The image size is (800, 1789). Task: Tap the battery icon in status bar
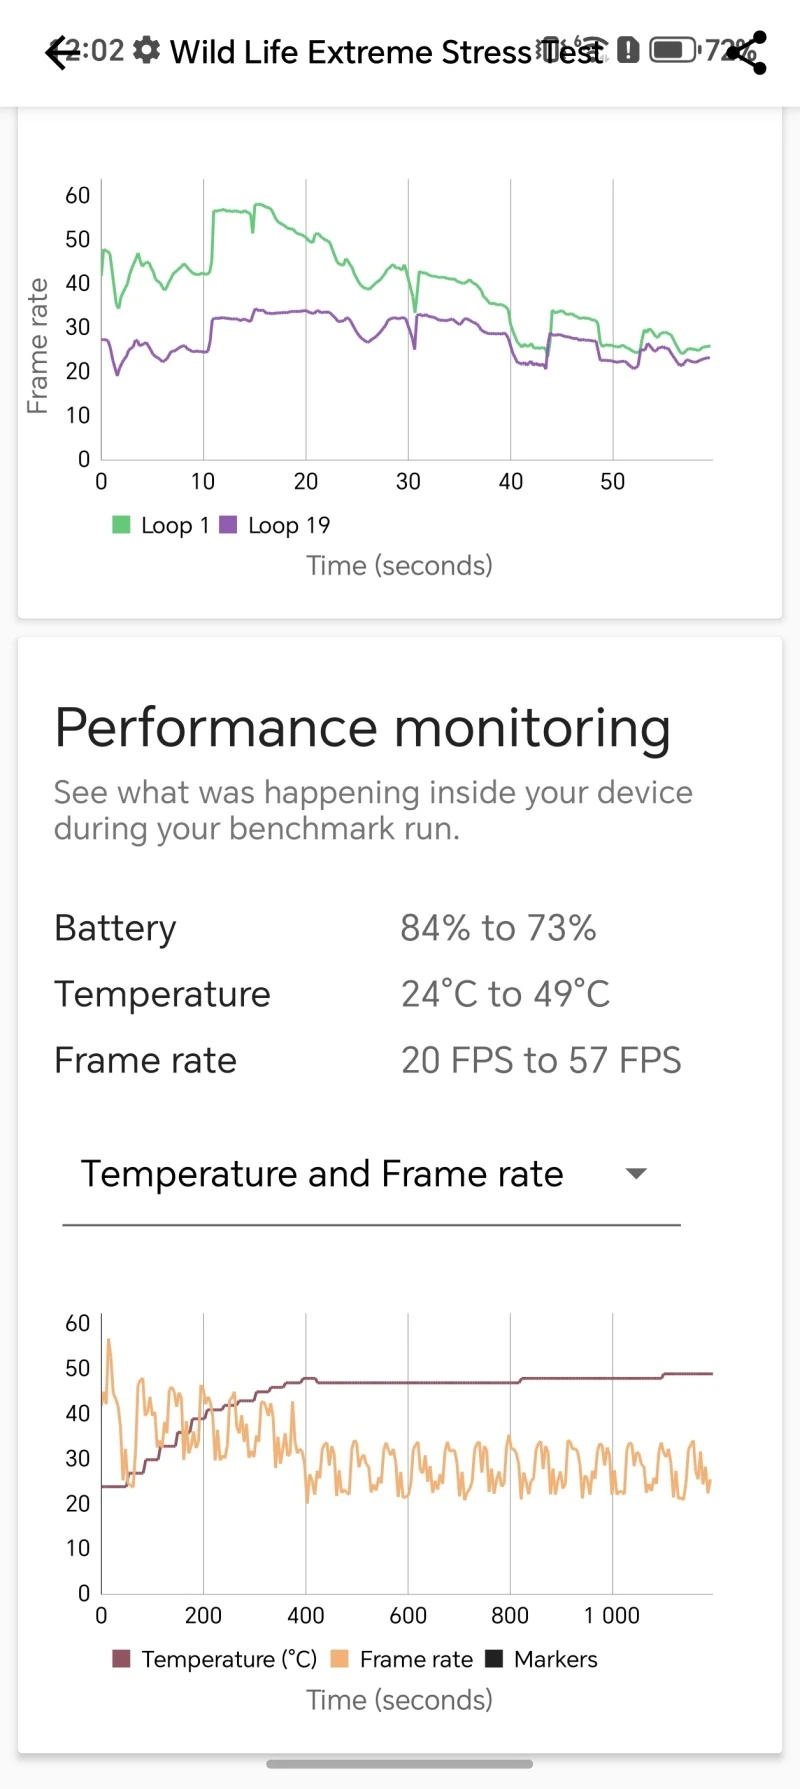tap(673, 49)
